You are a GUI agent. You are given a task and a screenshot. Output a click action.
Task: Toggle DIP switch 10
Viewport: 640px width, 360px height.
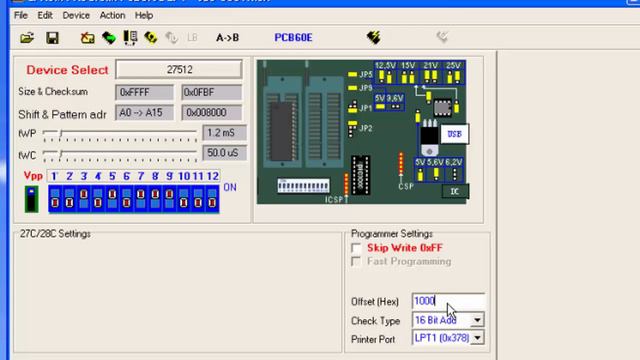pyautogui.click(x=184, y=198)
